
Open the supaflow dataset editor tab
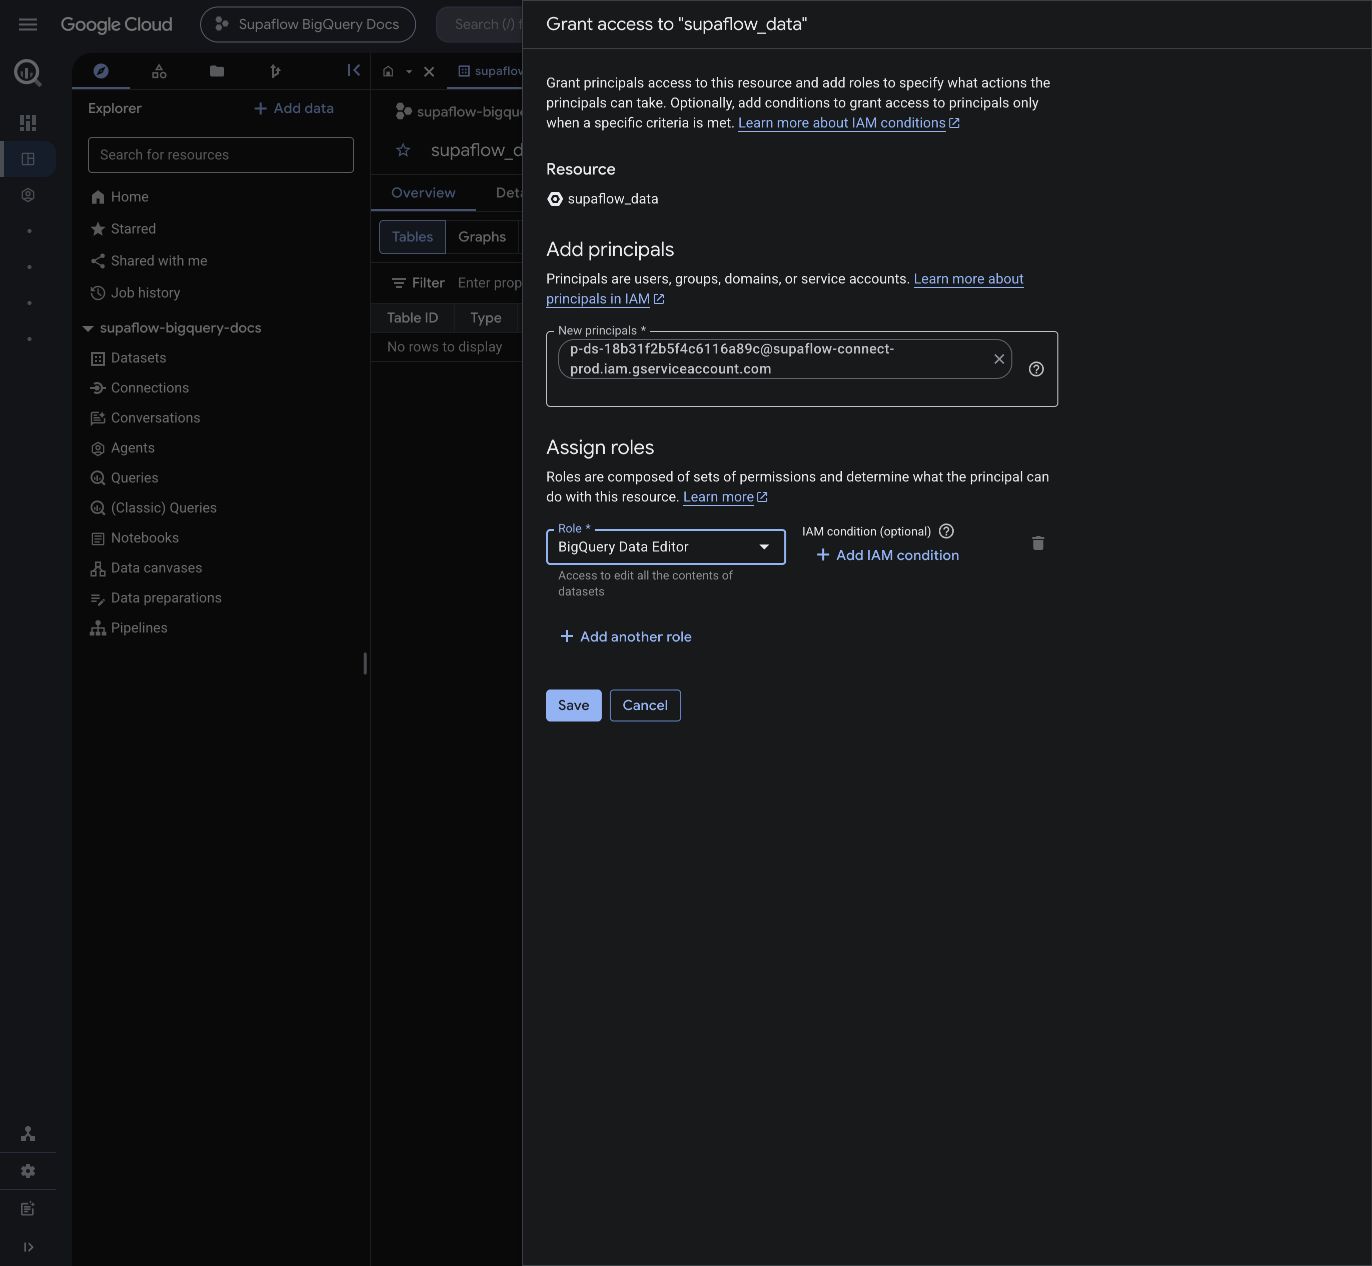click(490, 71)
